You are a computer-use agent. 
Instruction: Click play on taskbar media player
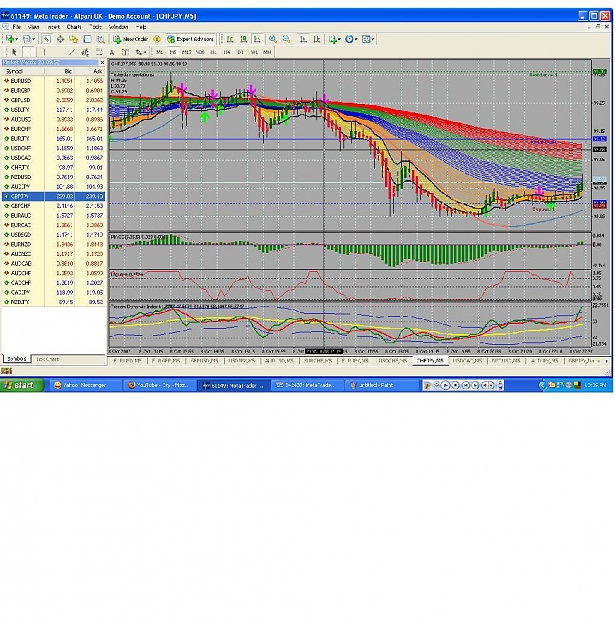click(x=445, y=385)
